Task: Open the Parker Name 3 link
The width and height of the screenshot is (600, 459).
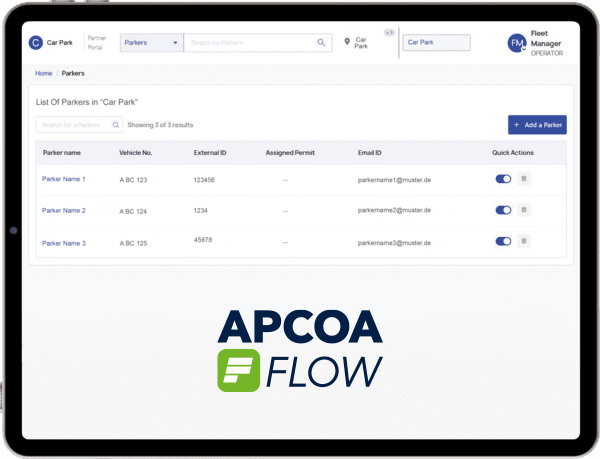Action: click(x=64, y=243)
